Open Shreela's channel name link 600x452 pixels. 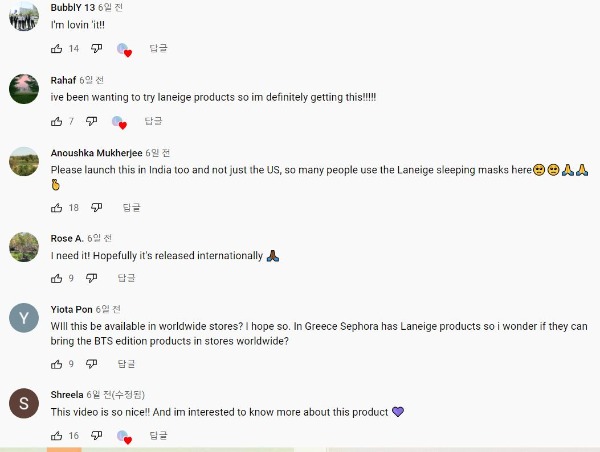pyautogui.click(x=67, y=395)
